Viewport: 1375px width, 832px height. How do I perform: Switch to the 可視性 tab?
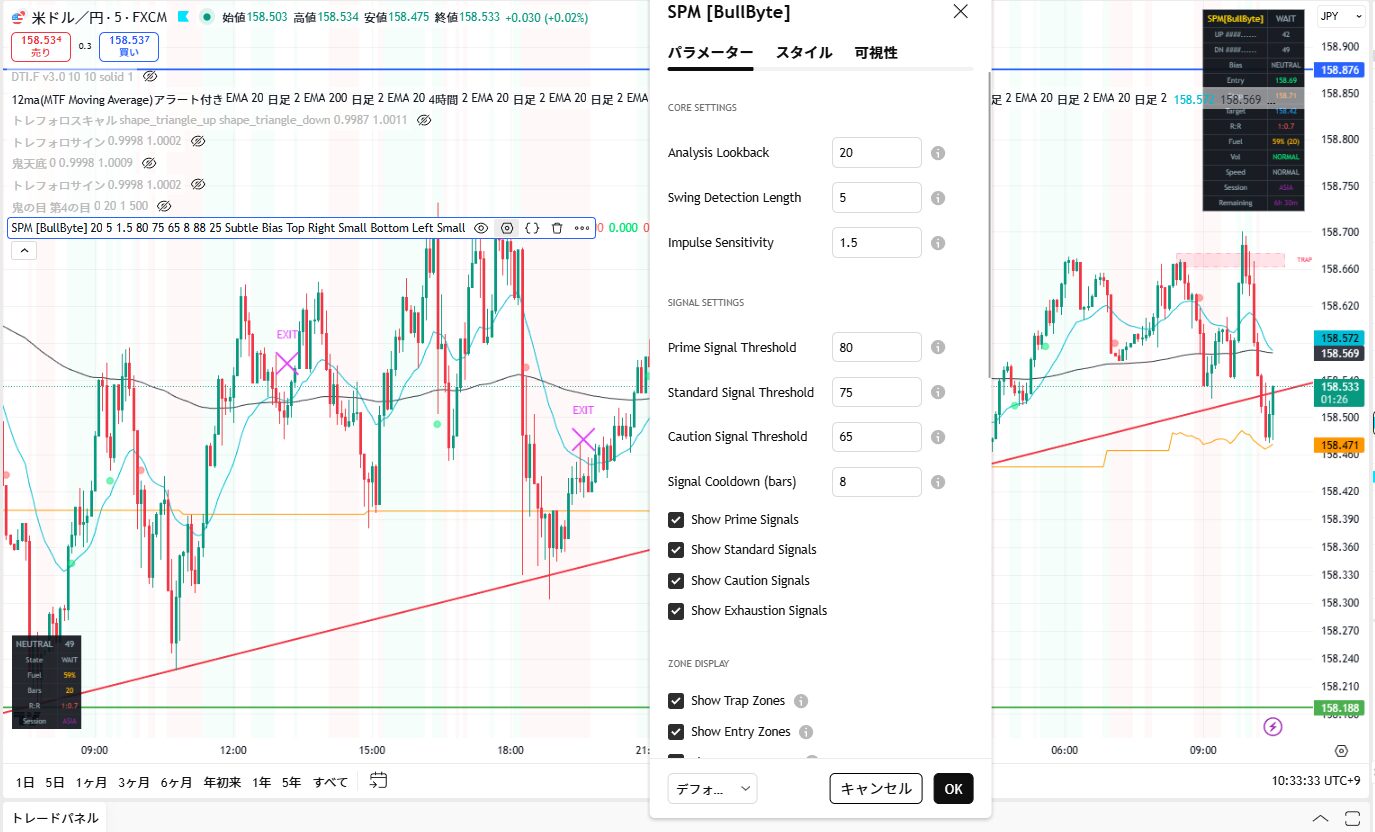[875, 53]
